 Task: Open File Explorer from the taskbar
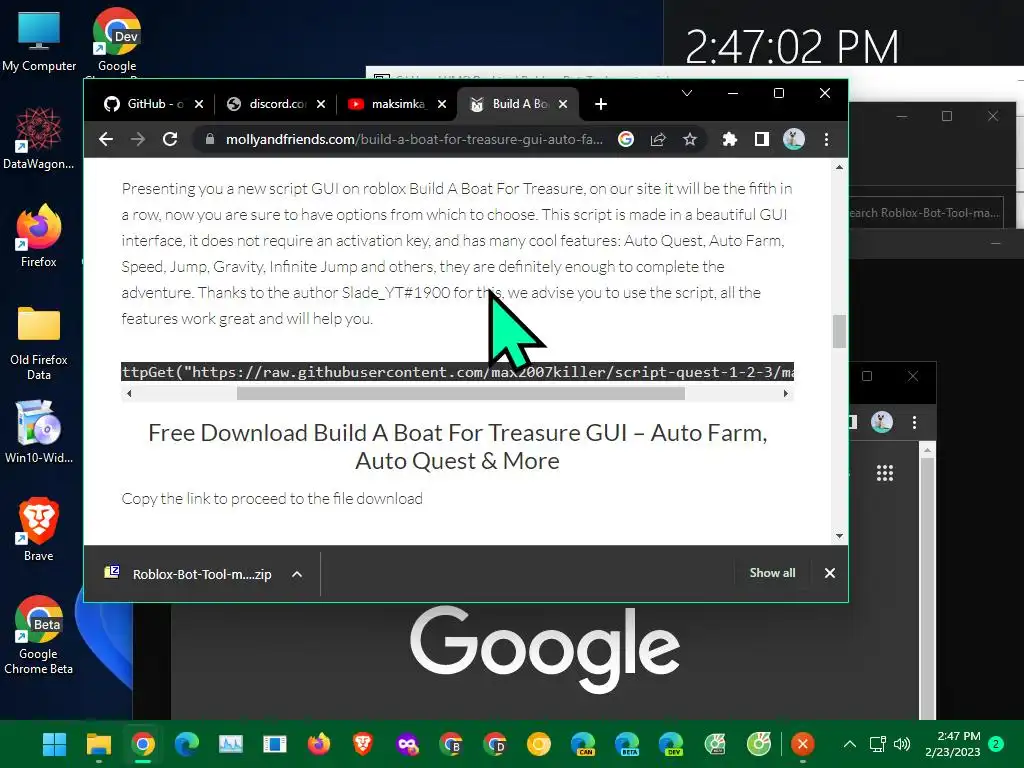tap(99, 744)
